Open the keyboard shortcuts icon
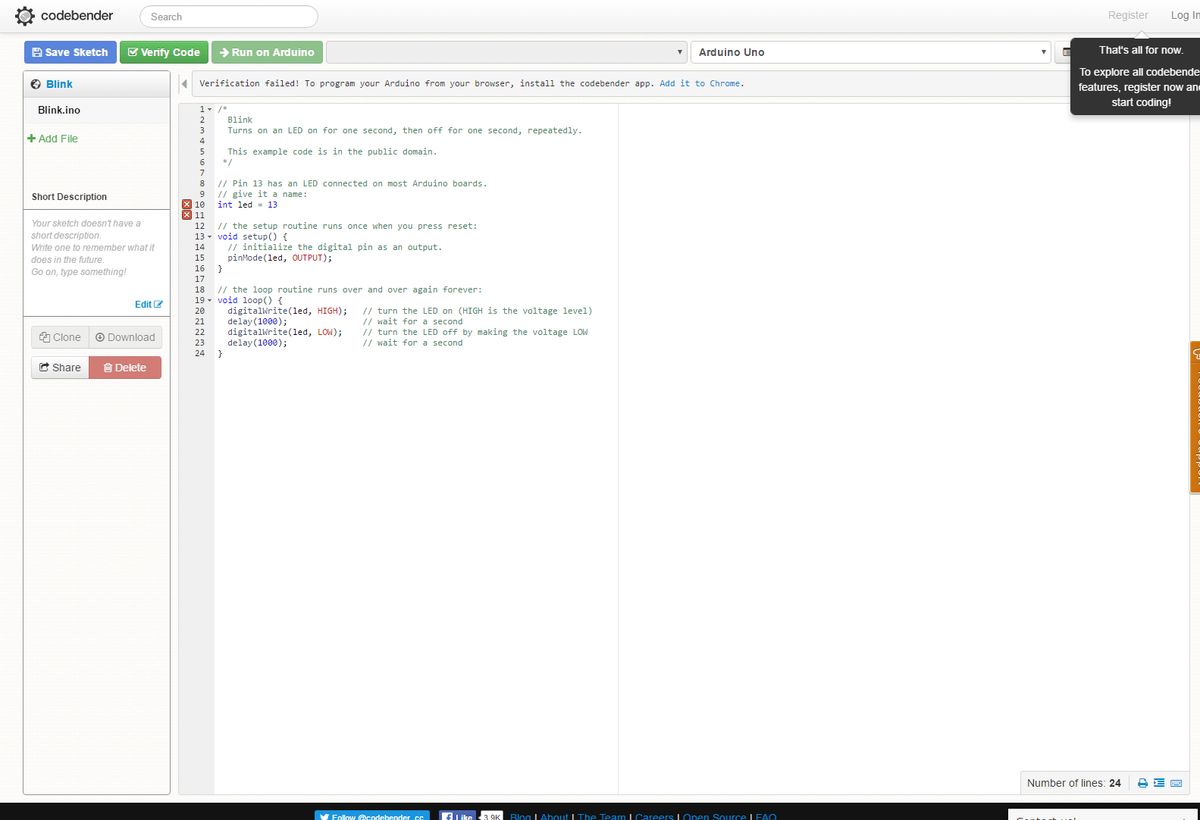 [1176, 783]
